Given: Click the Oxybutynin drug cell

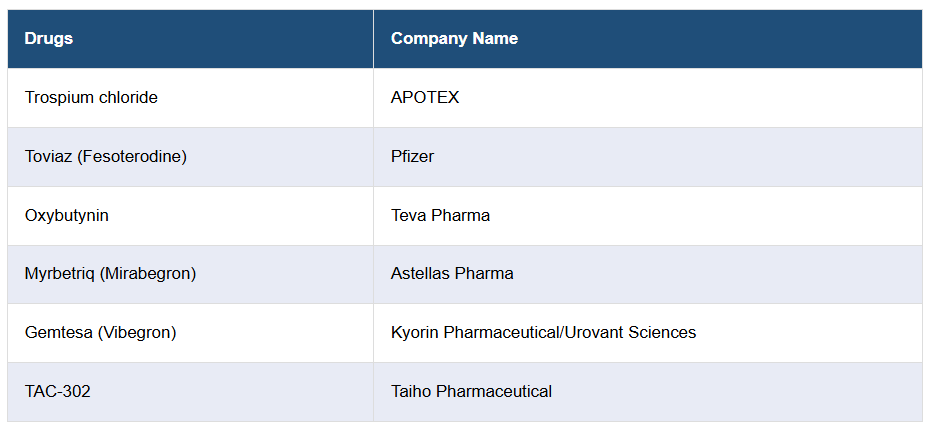Looking at the screenshot, I should [x=66, y=215].
